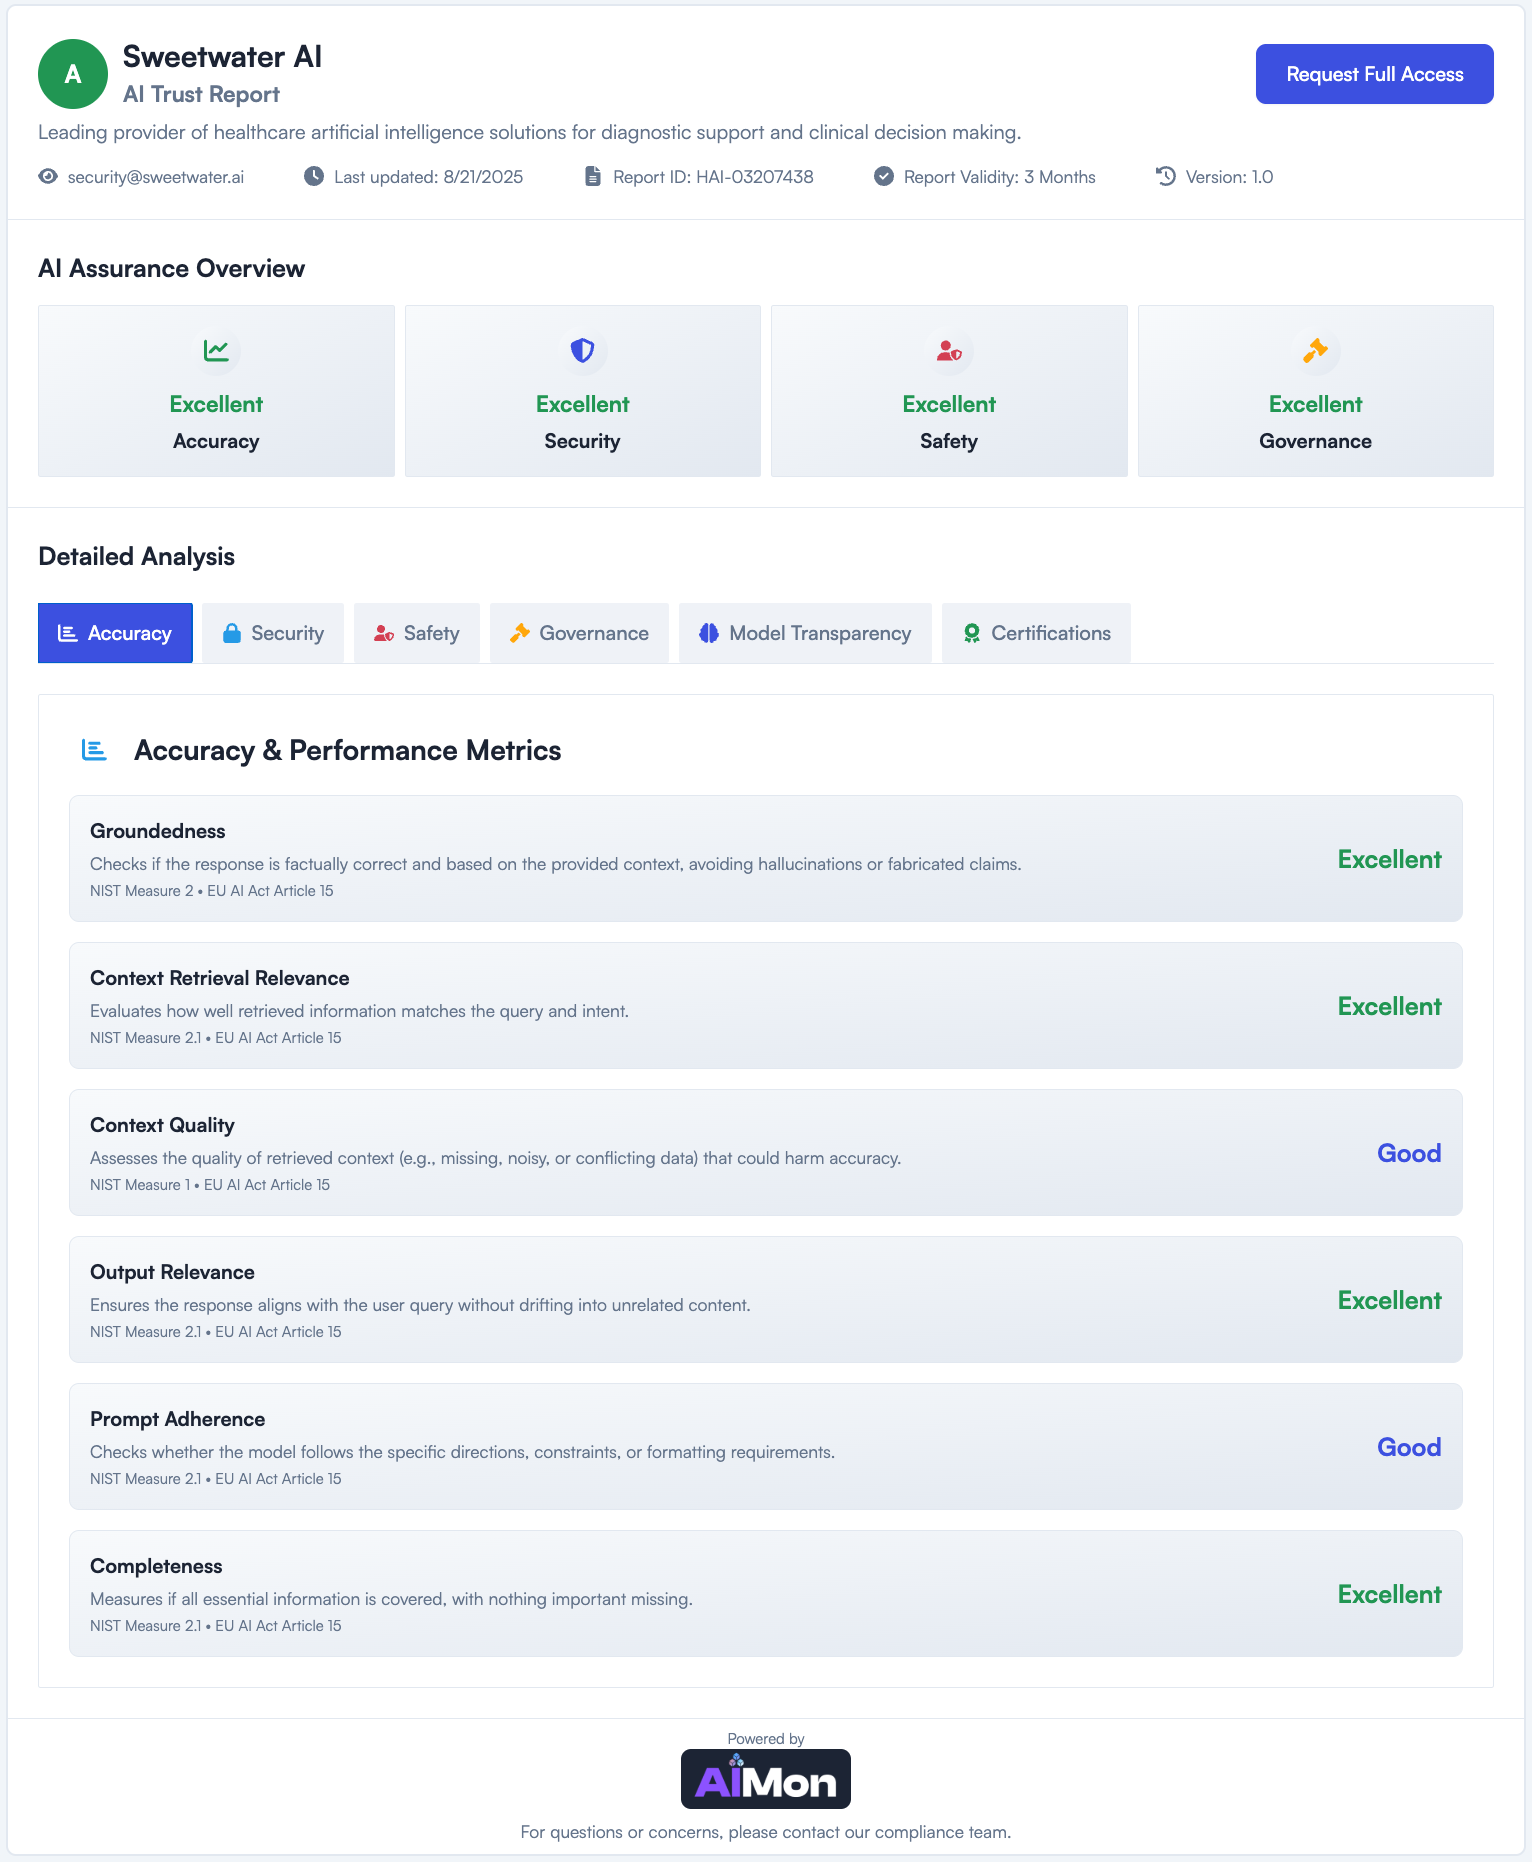
Task: Click the clock icon next to Last updated
Action: (314, 177)
